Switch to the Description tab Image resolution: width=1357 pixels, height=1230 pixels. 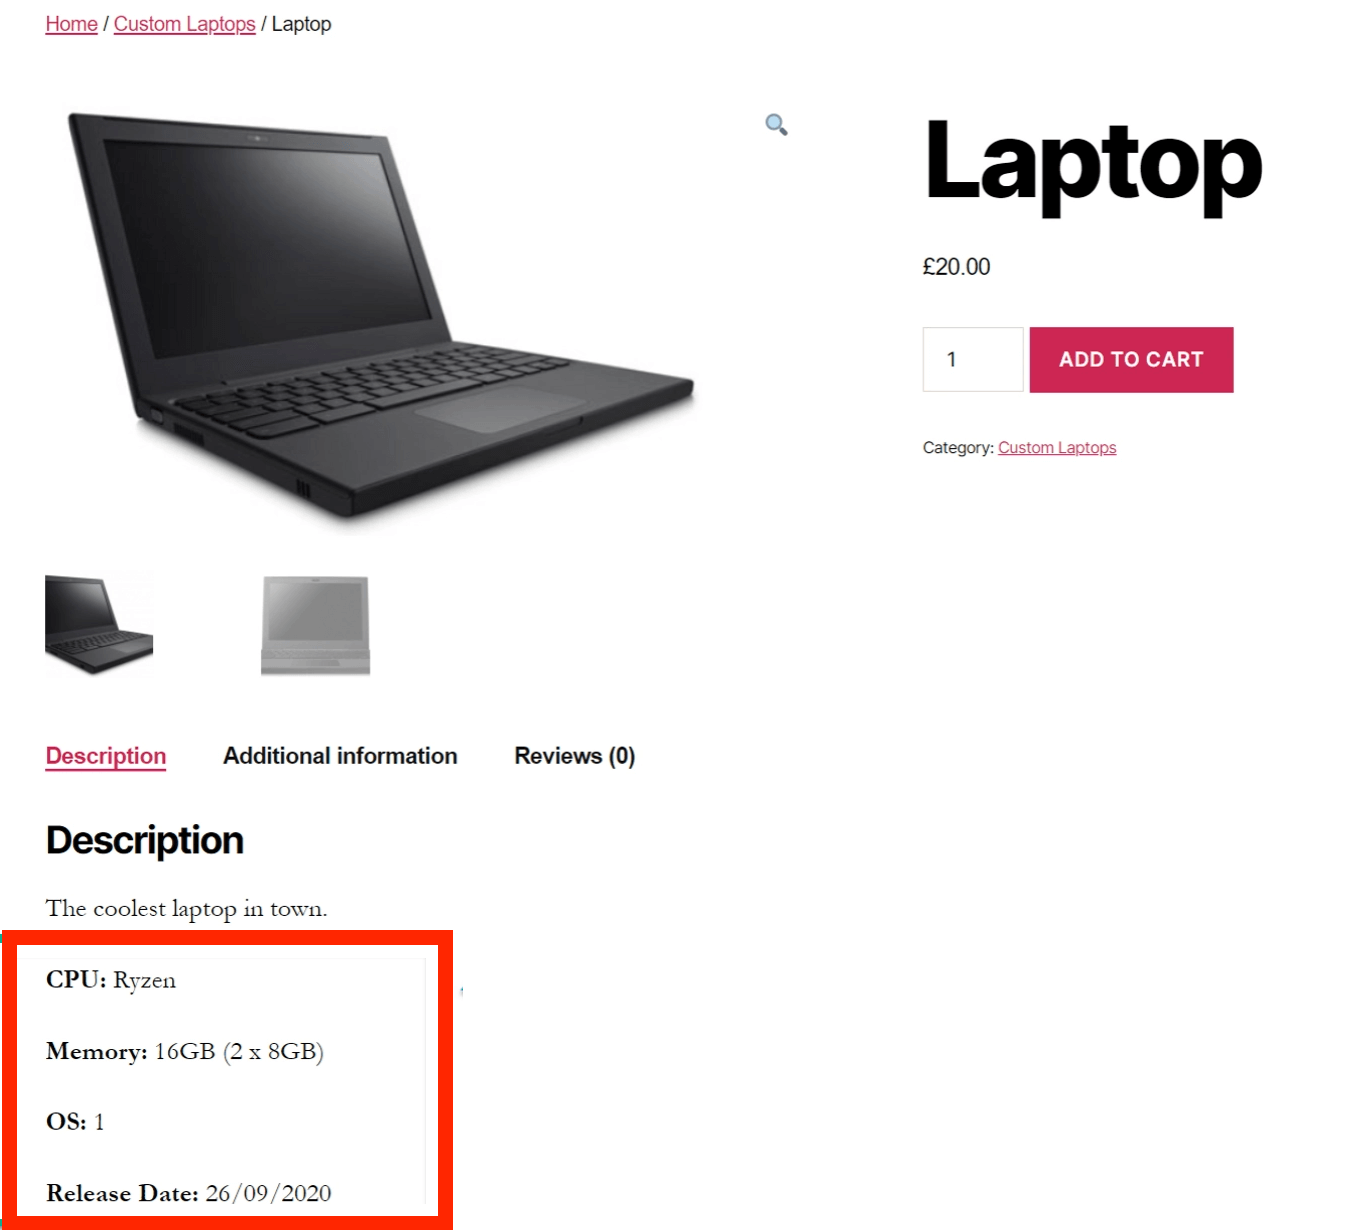coord(106,756)
